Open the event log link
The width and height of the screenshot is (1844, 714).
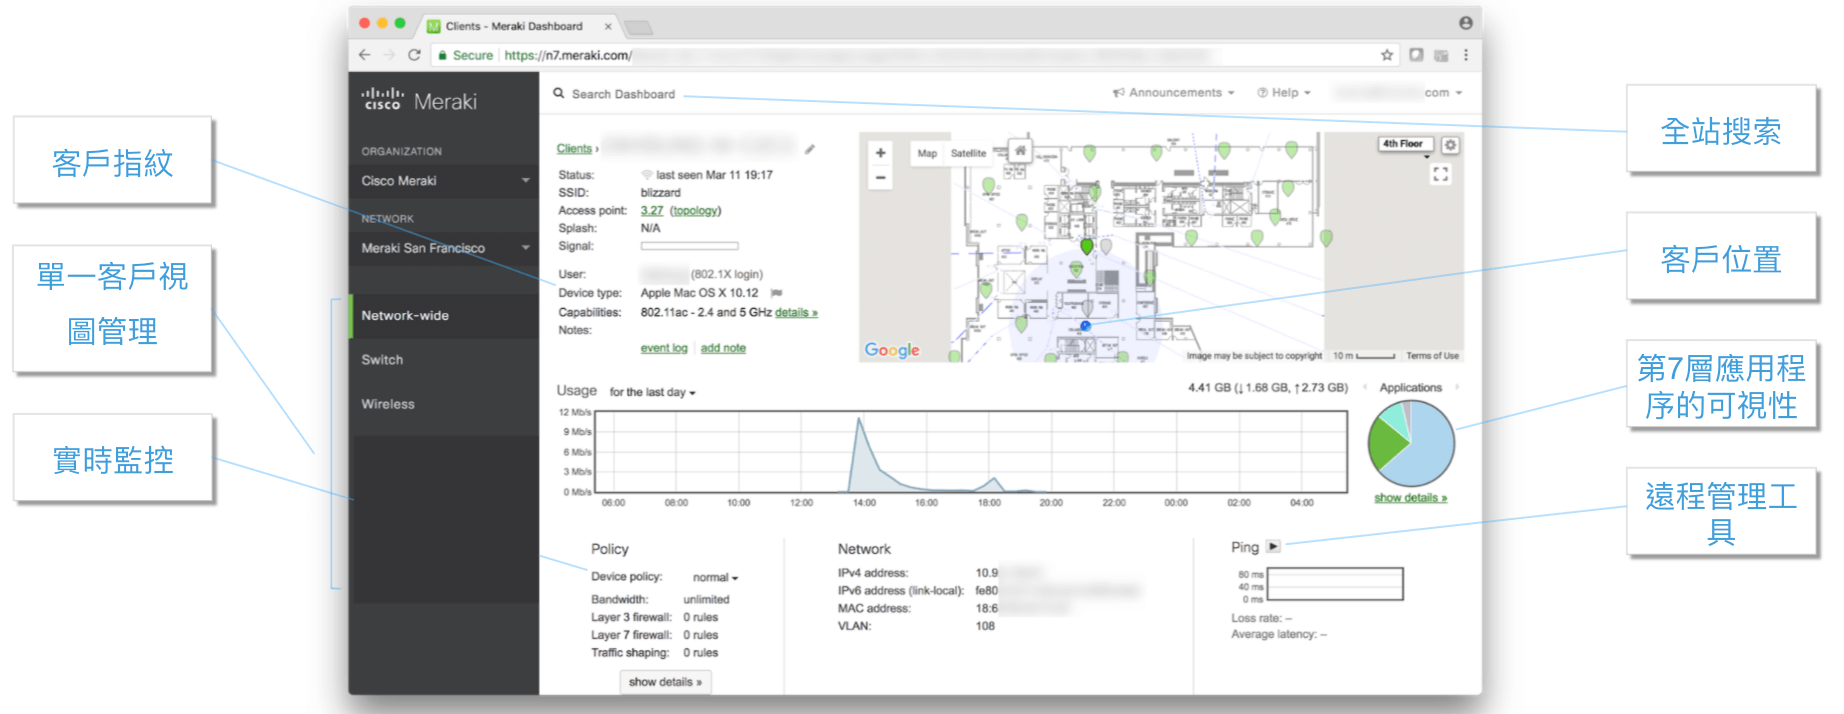pos(664,348)
